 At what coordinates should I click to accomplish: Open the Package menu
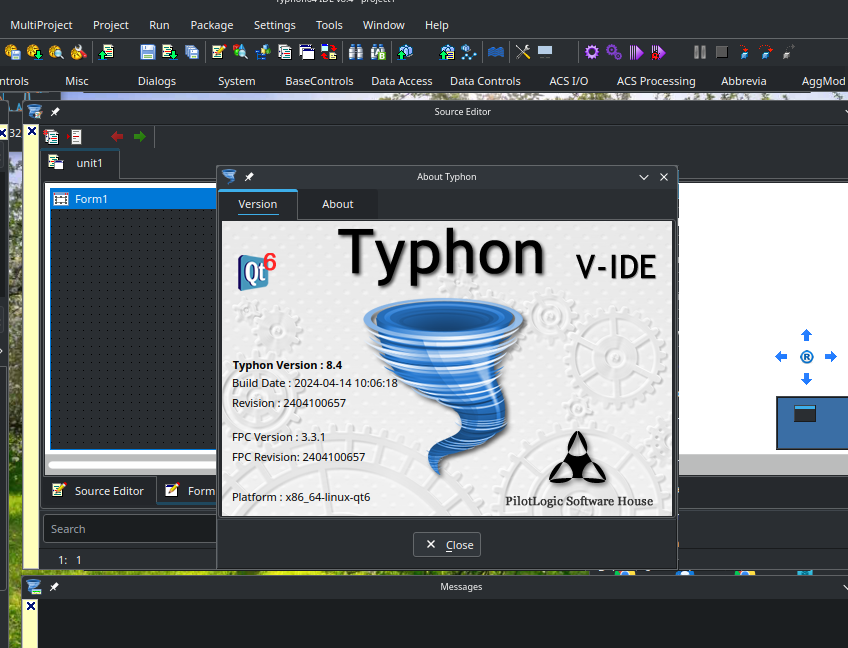211,25
